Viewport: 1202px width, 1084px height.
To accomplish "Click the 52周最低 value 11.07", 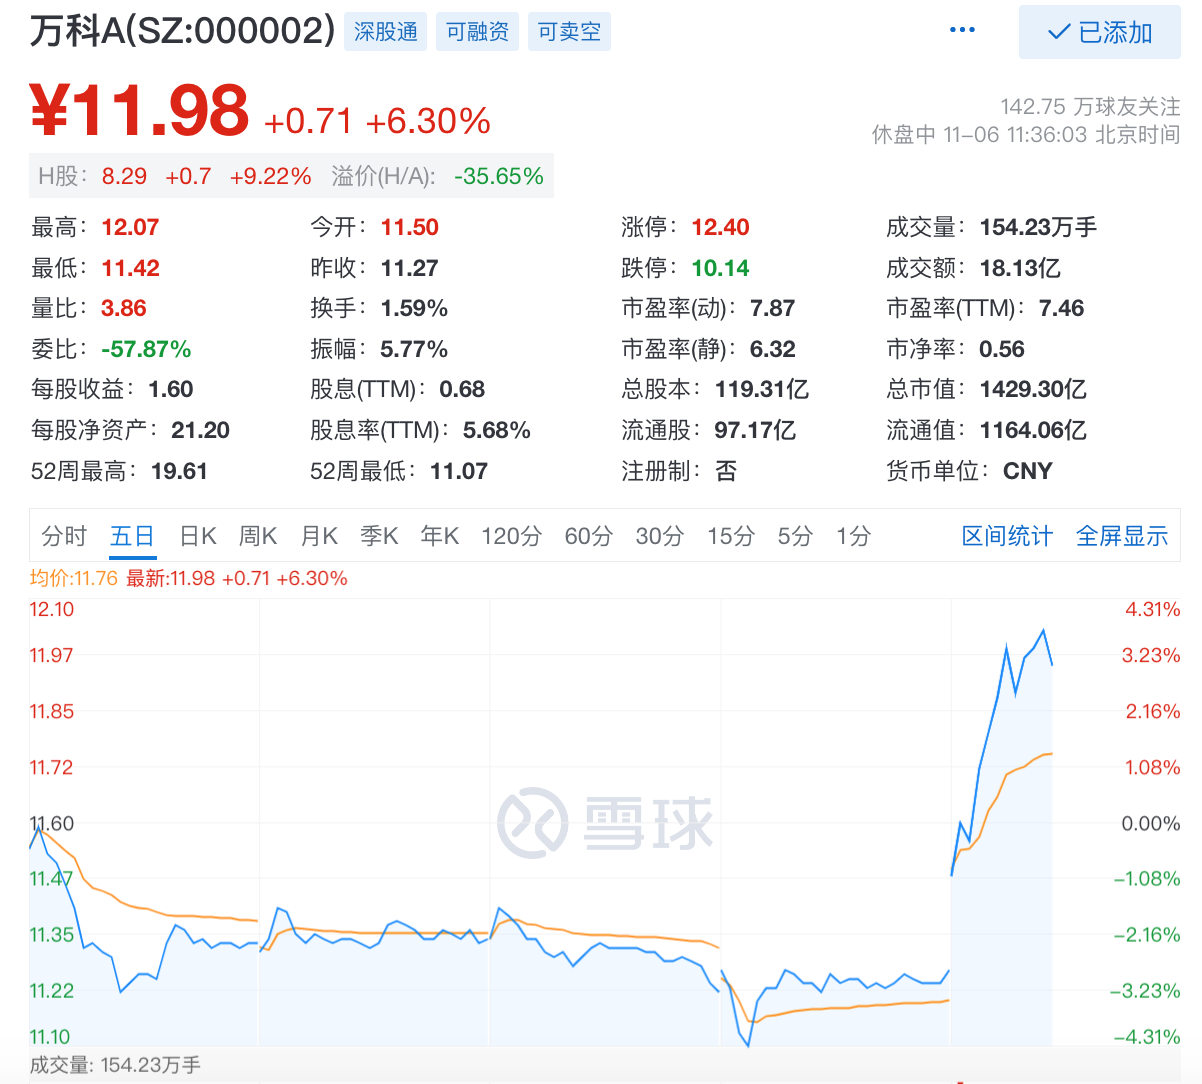I will (459, 471).
